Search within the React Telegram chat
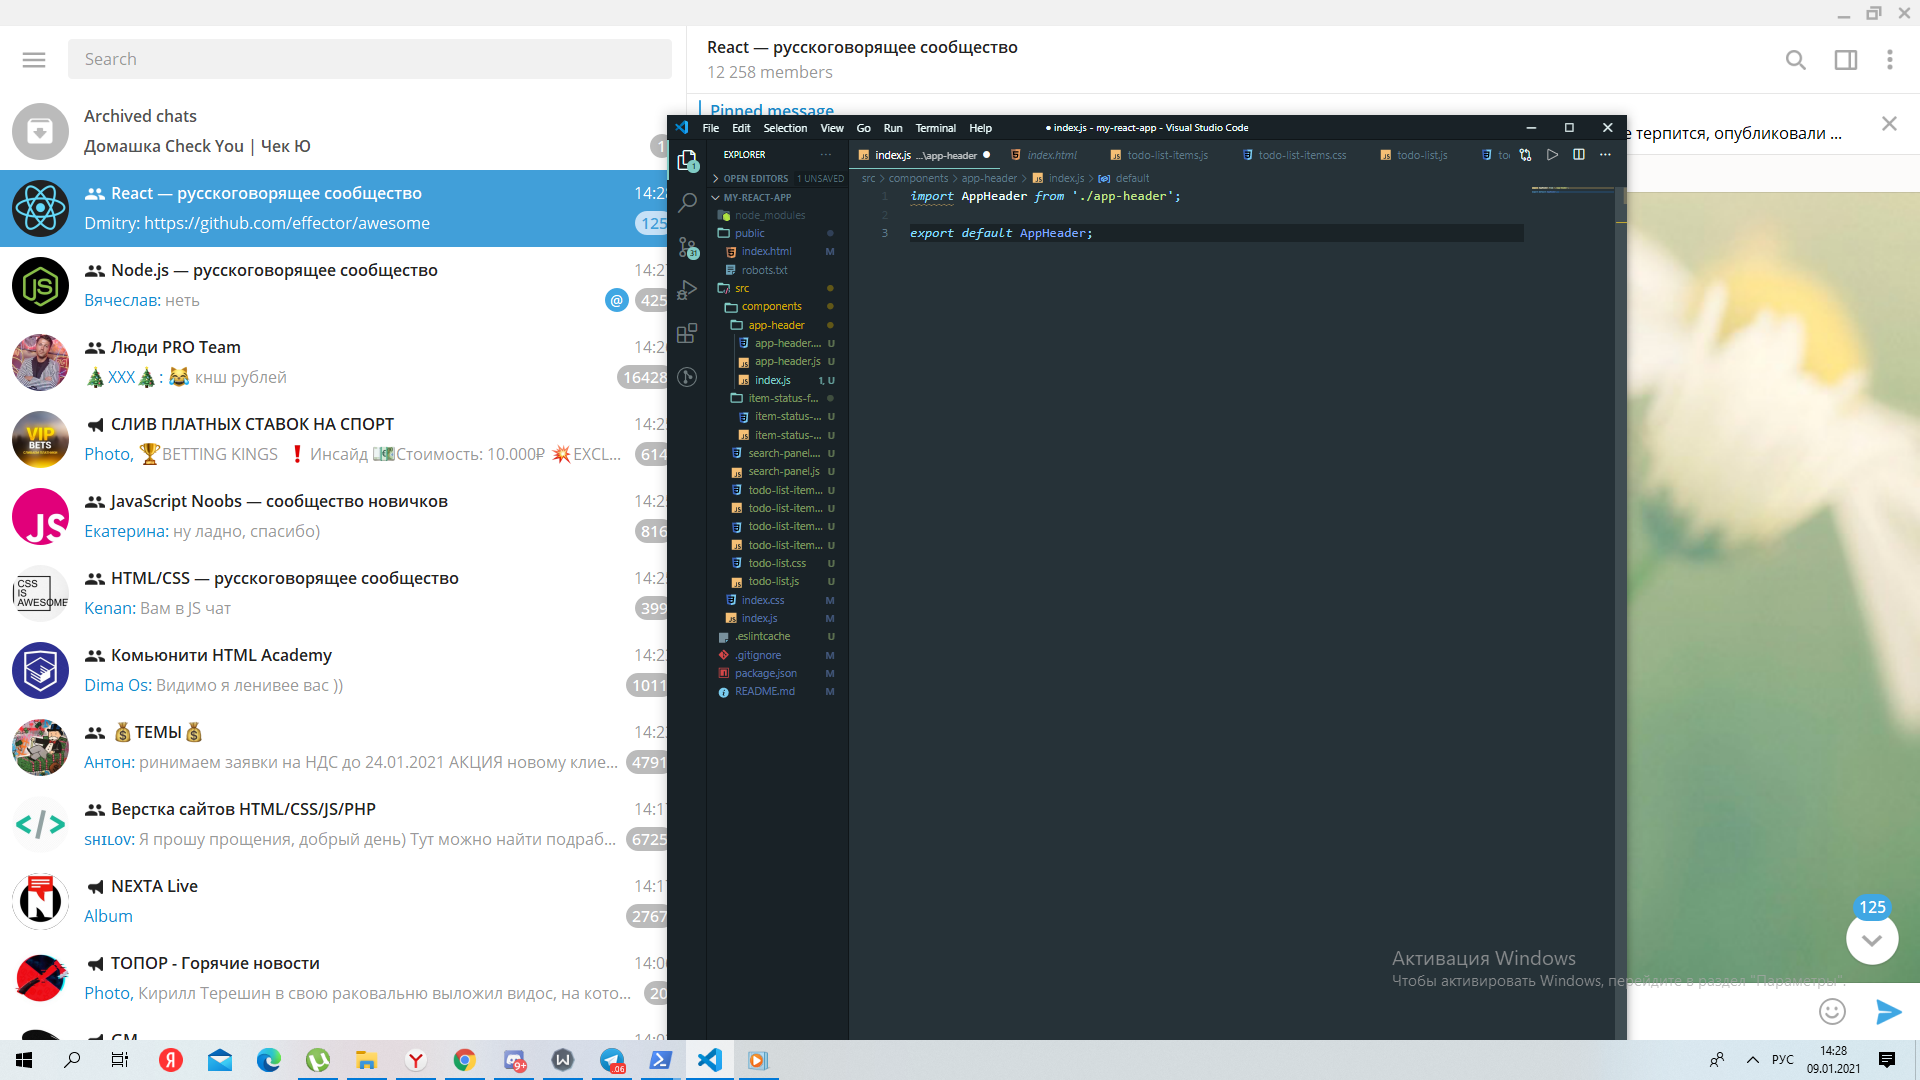The image size is (1920, 1080). click(1796, 60)
